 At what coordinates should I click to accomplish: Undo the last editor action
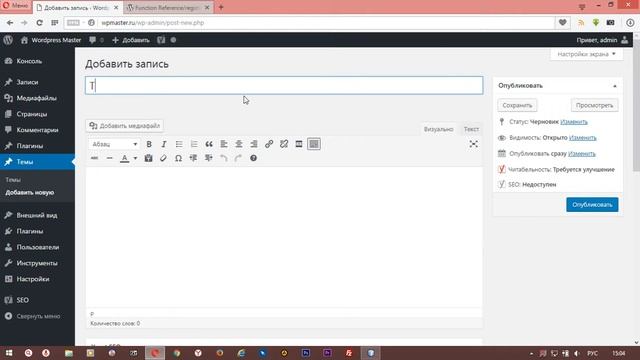(224, 158)
